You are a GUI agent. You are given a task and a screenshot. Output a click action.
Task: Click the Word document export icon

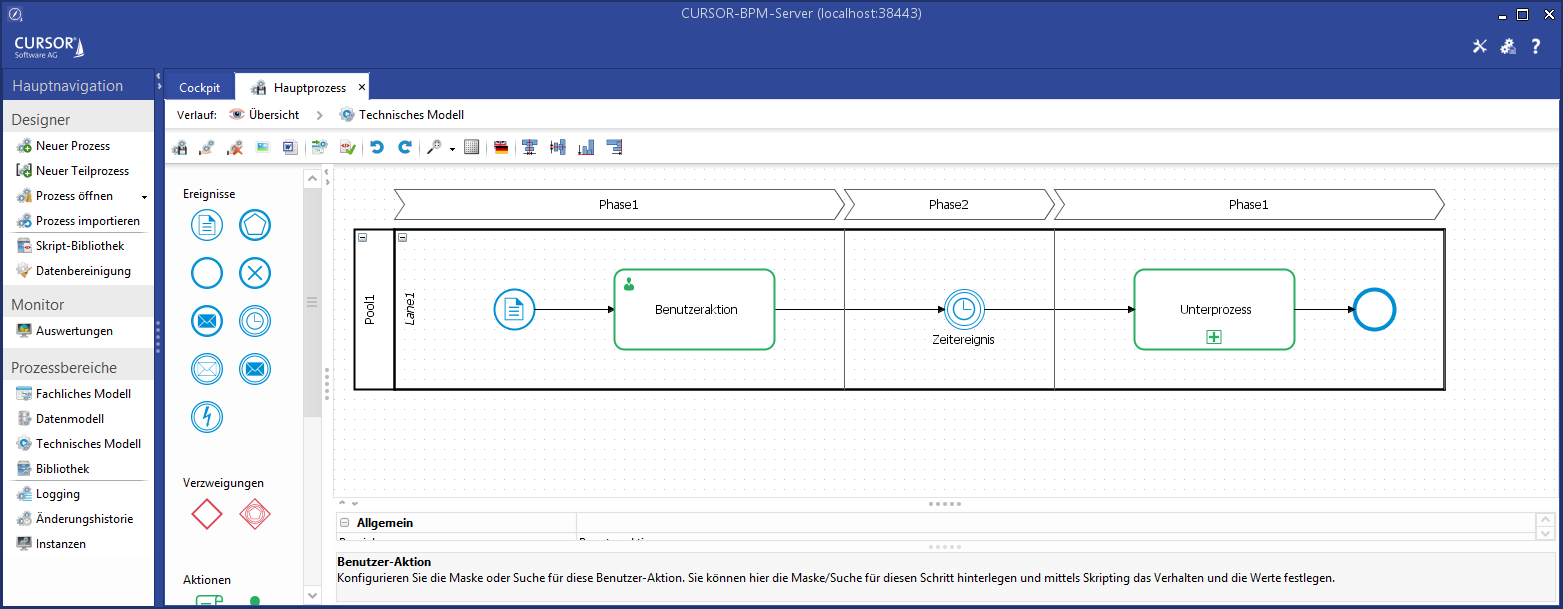pyautogui.click(x=290, y=147)
